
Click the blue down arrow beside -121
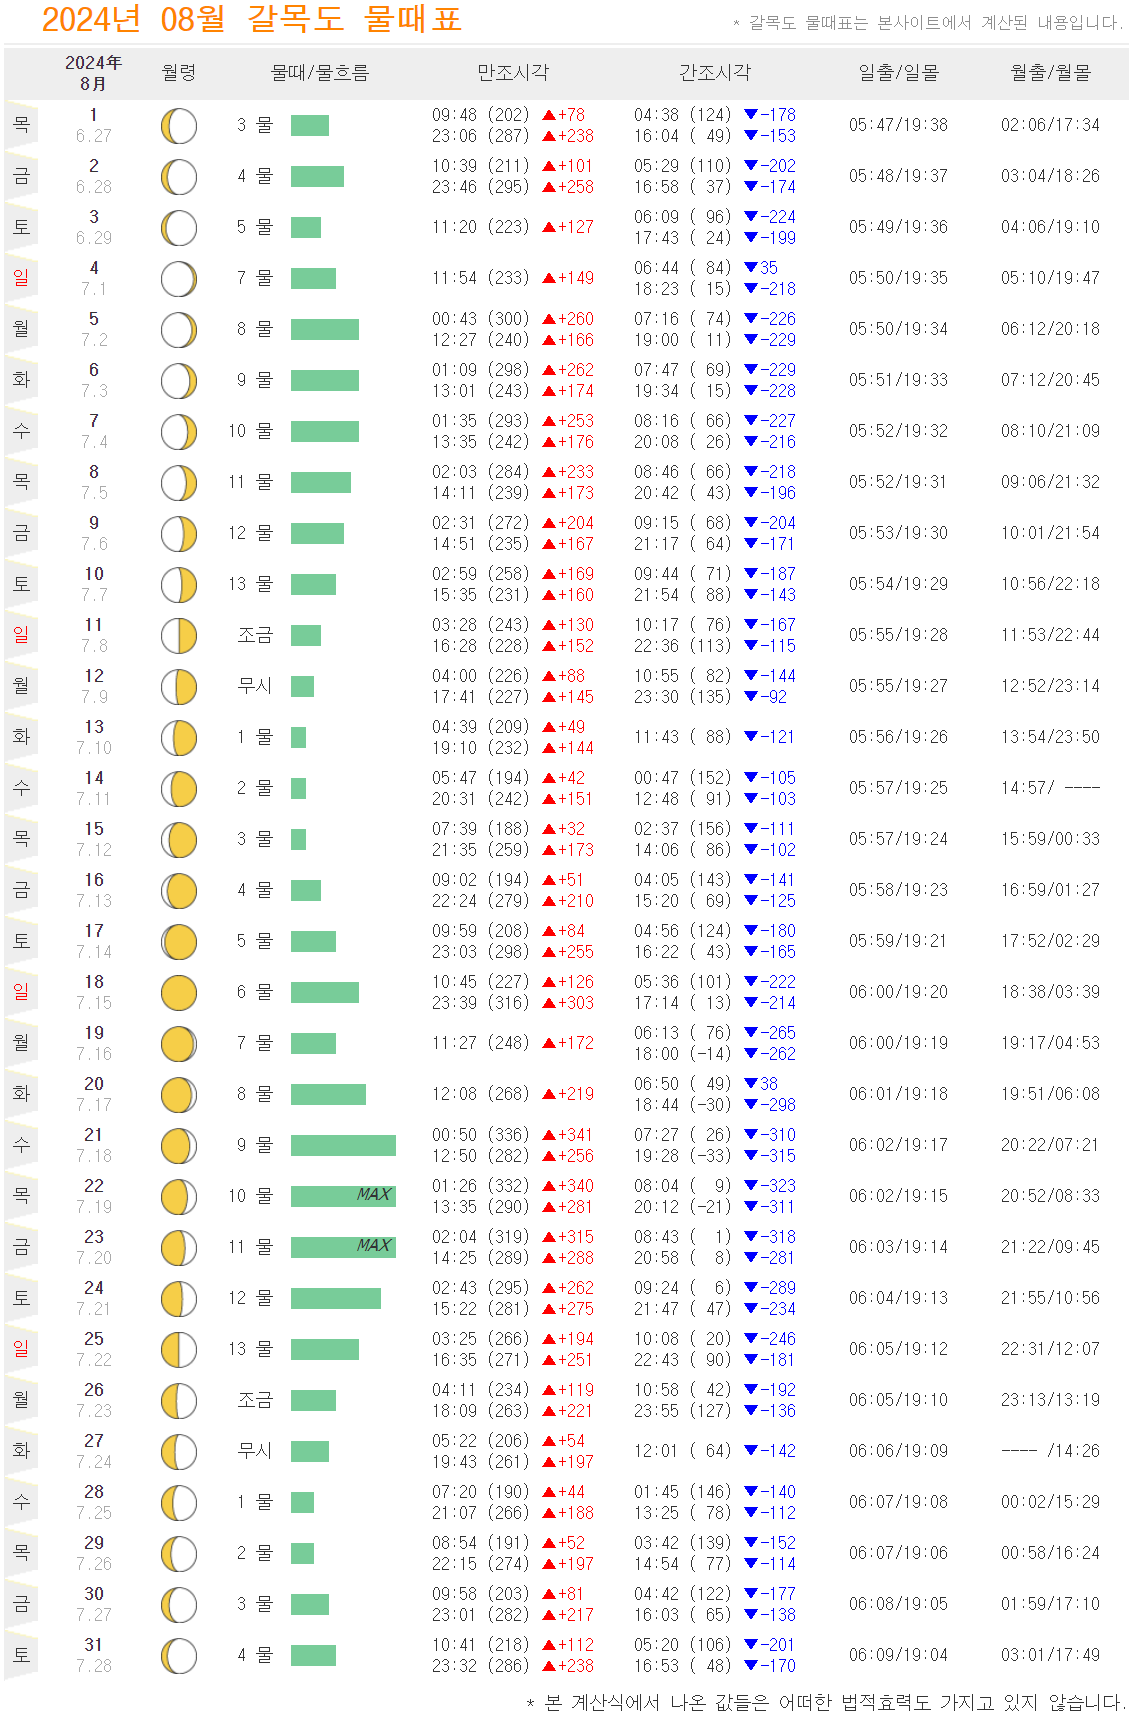pos(751,738)
